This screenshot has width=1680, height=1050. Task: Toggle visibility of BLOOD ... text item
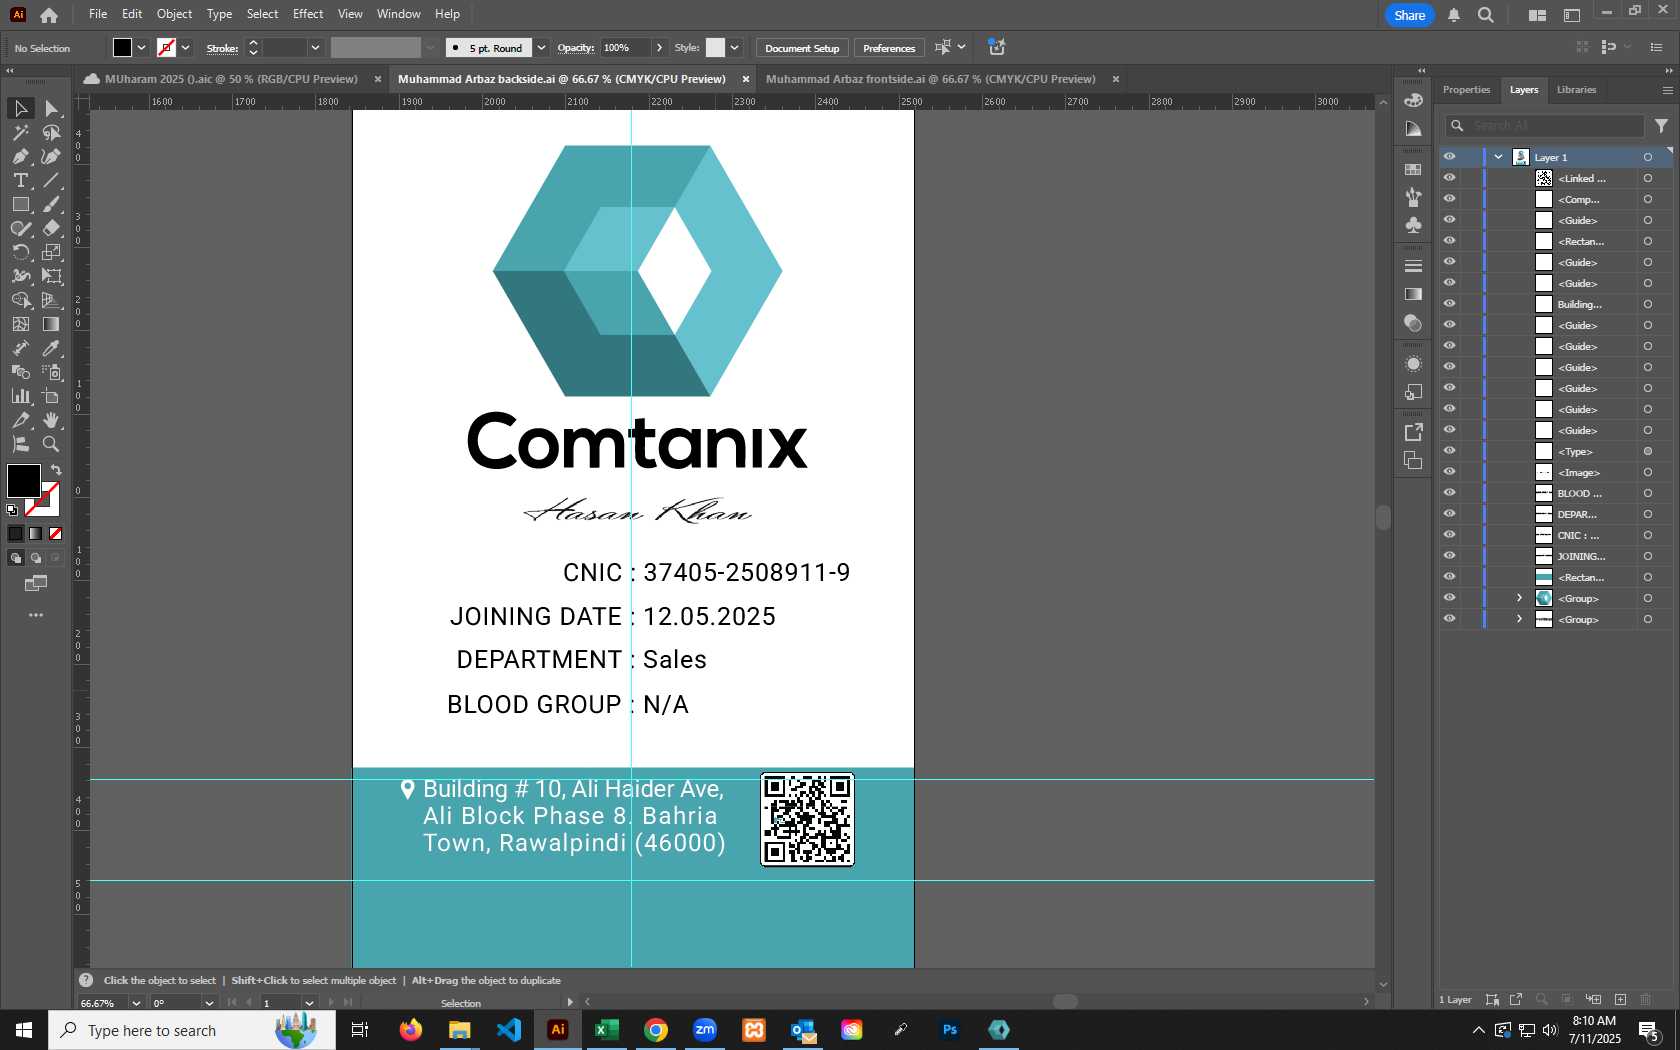pos(1449,493)
